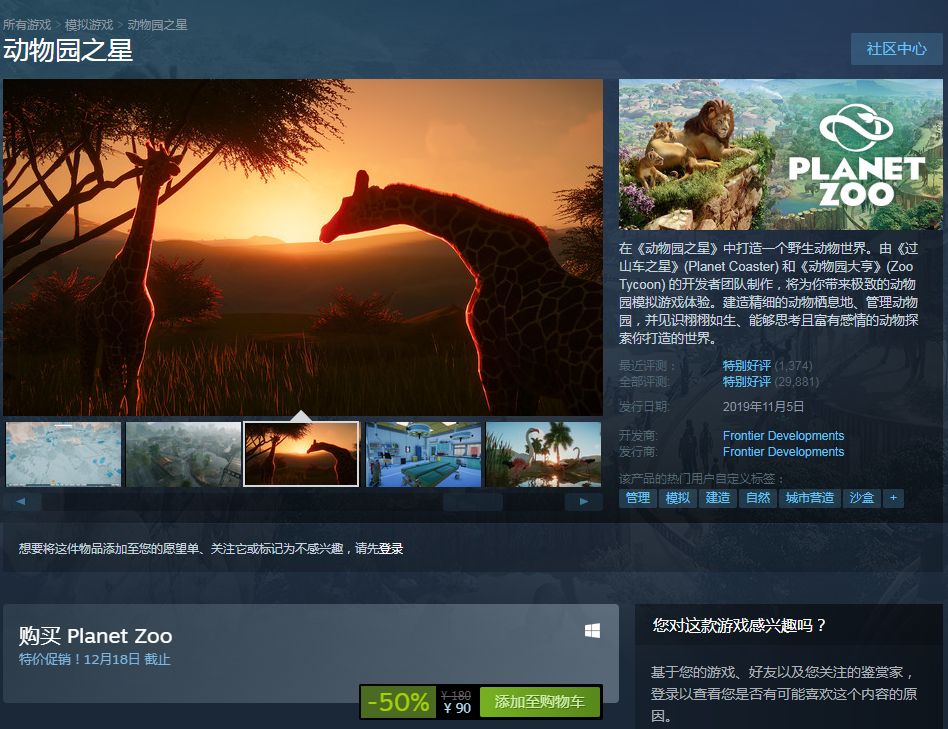948x729 pixels.
Task: Select the 建造 tag
Action: (718, 498)
